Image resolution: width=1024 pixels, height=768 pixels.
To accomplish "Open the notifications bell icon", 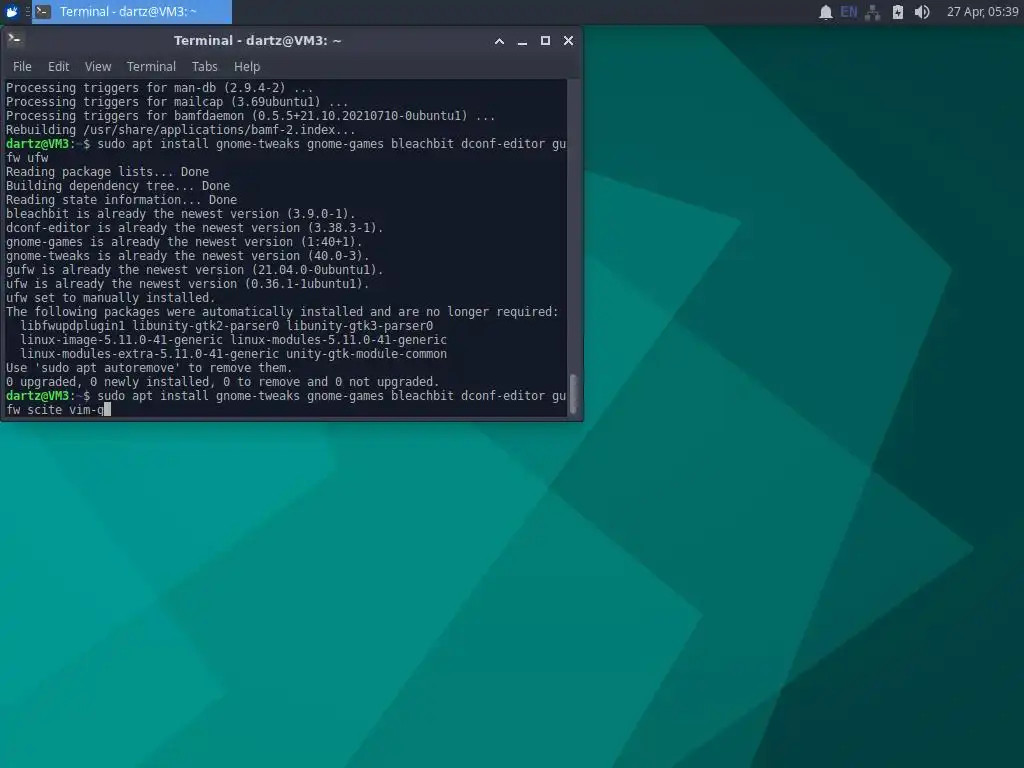I will tap(825, 12).
